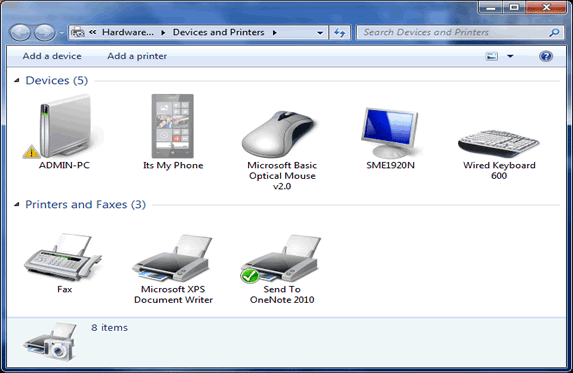
Task: Select the ADMIN-PC device icon
Action: [x=64, y=126]
